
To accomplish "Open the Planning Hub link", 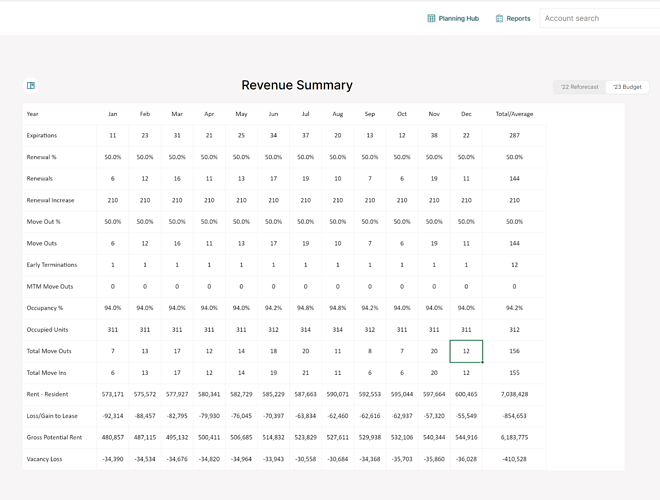I will pos(458,18).
